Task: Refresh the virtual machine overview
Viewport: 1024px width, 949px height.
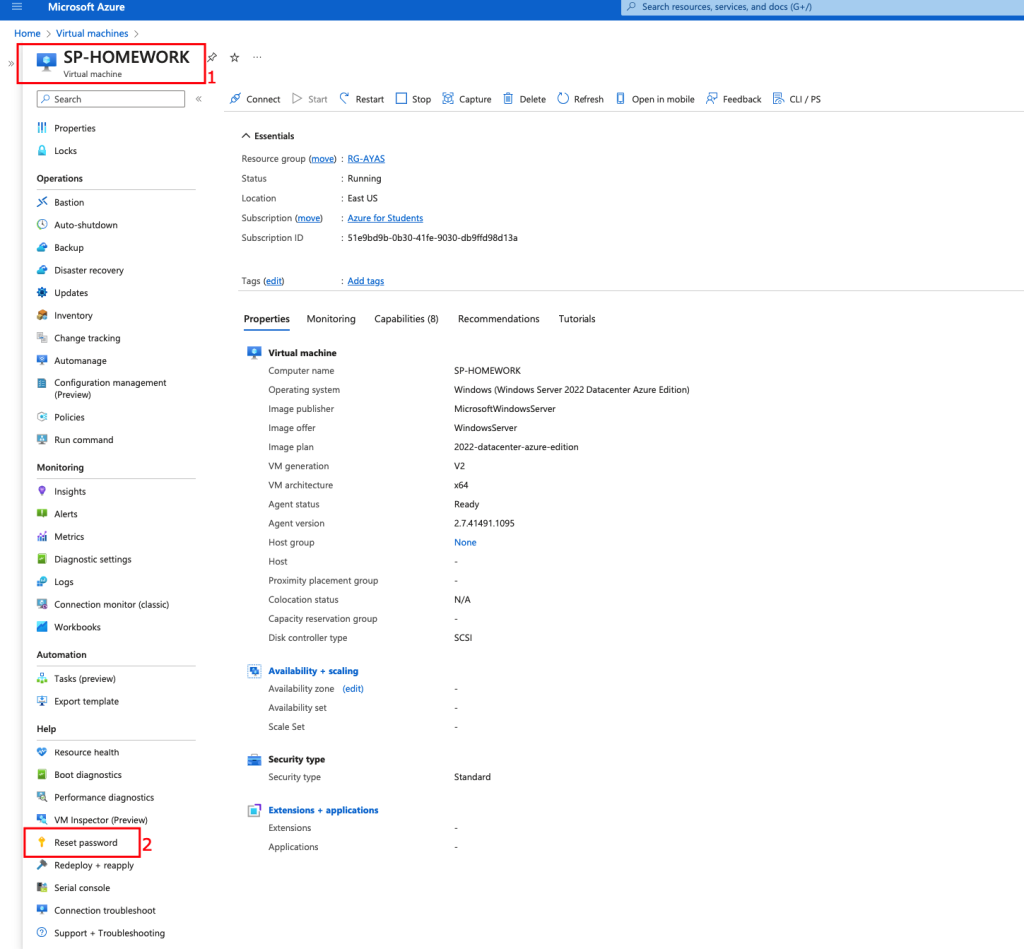Action: pos(580,99)
